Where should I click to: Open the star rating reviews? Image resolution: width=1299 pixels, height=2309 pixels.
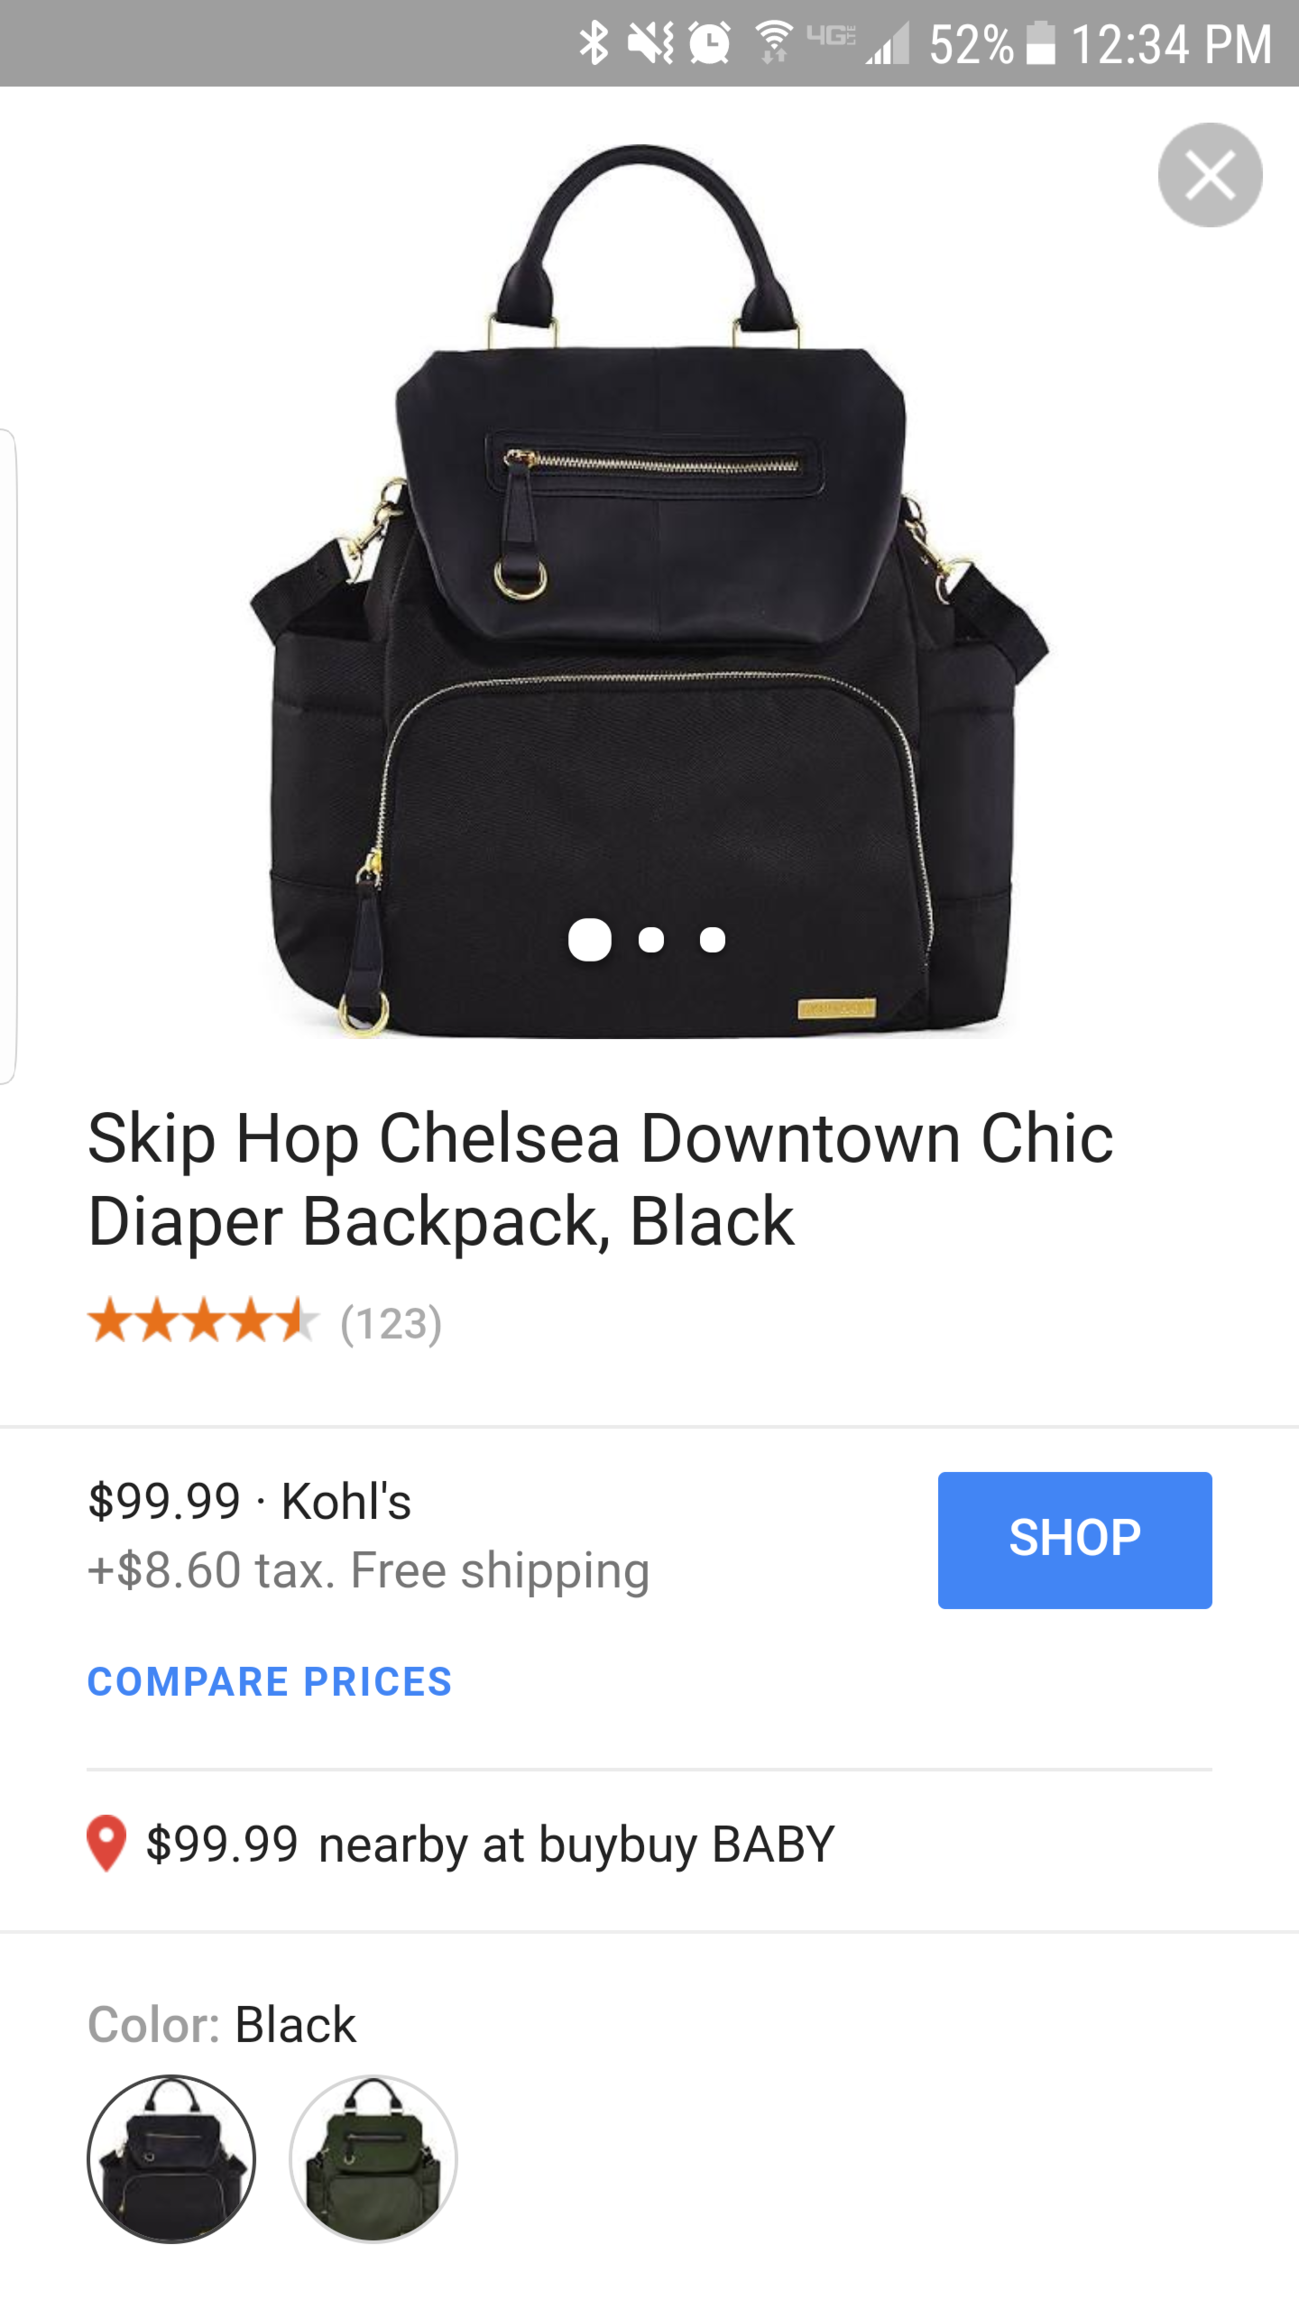265,1322
